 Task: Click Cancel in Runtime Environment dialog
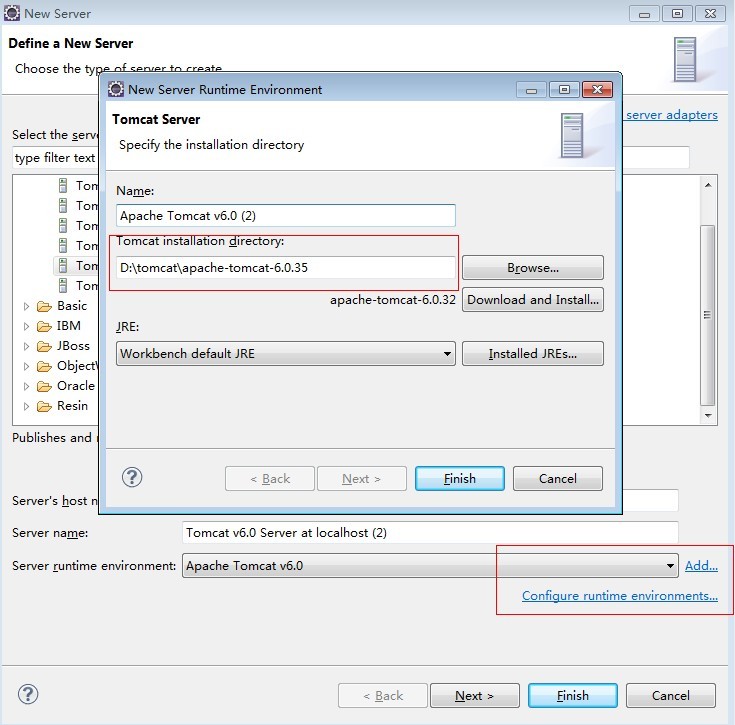point(557,478)
